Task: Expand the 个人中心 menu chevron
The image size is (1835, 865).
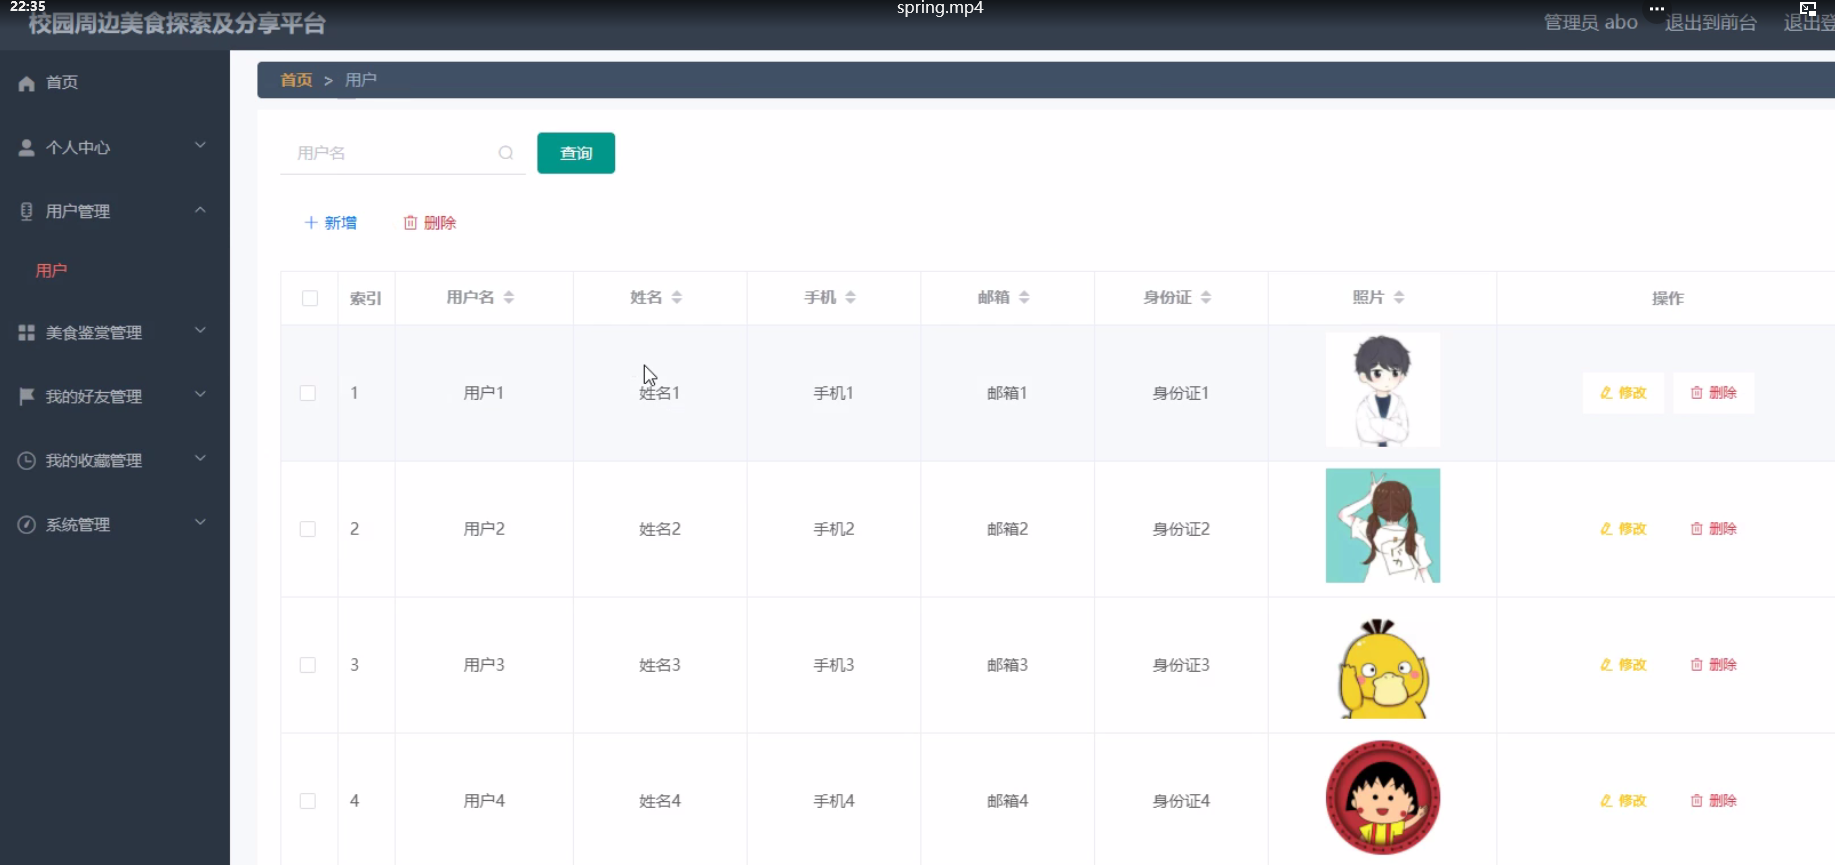Action: pos(200,145)
